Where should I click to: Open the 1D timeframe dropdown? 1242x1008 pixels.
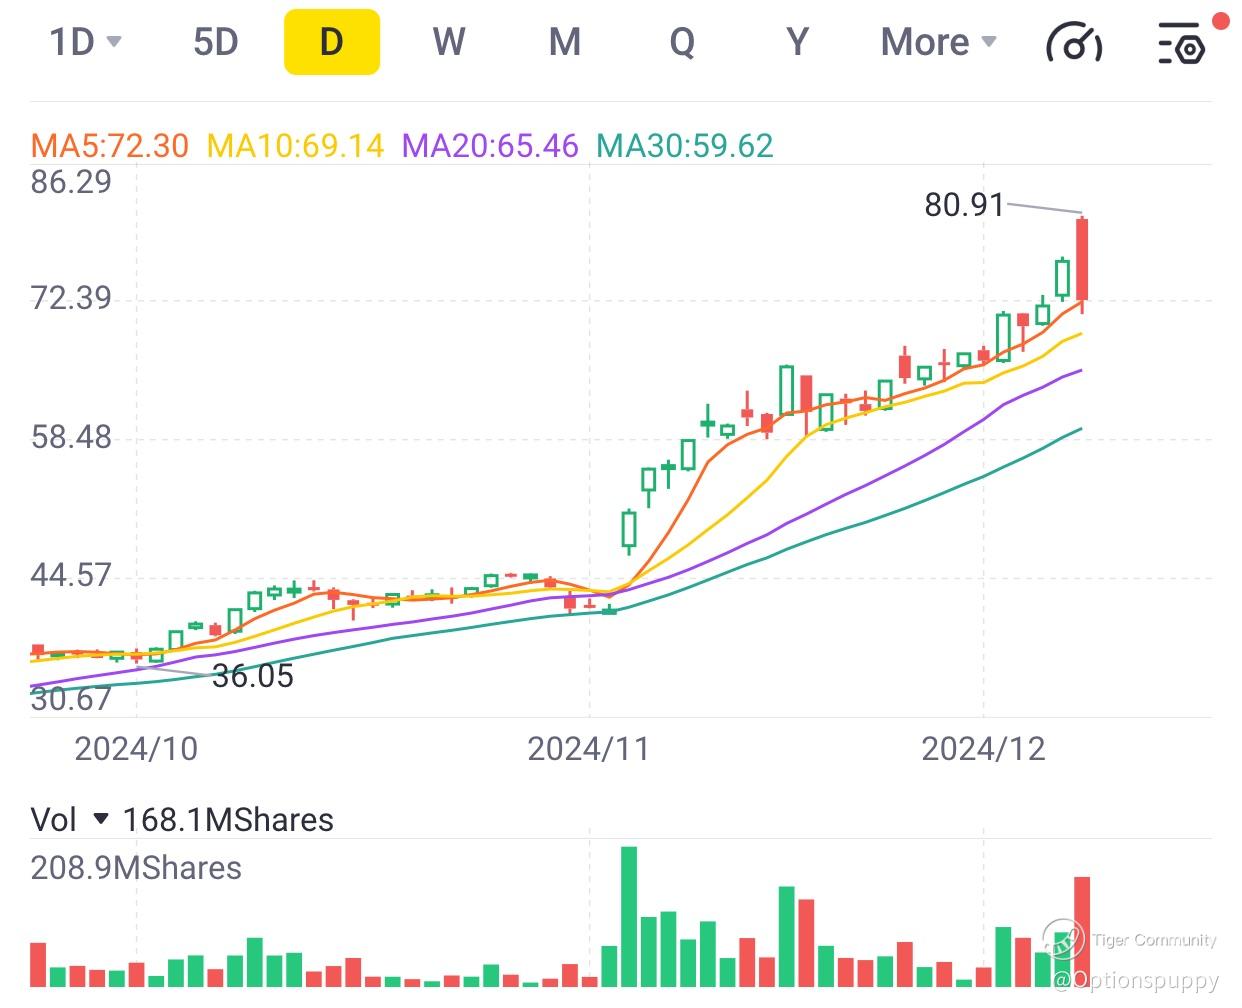coord(85,42)
